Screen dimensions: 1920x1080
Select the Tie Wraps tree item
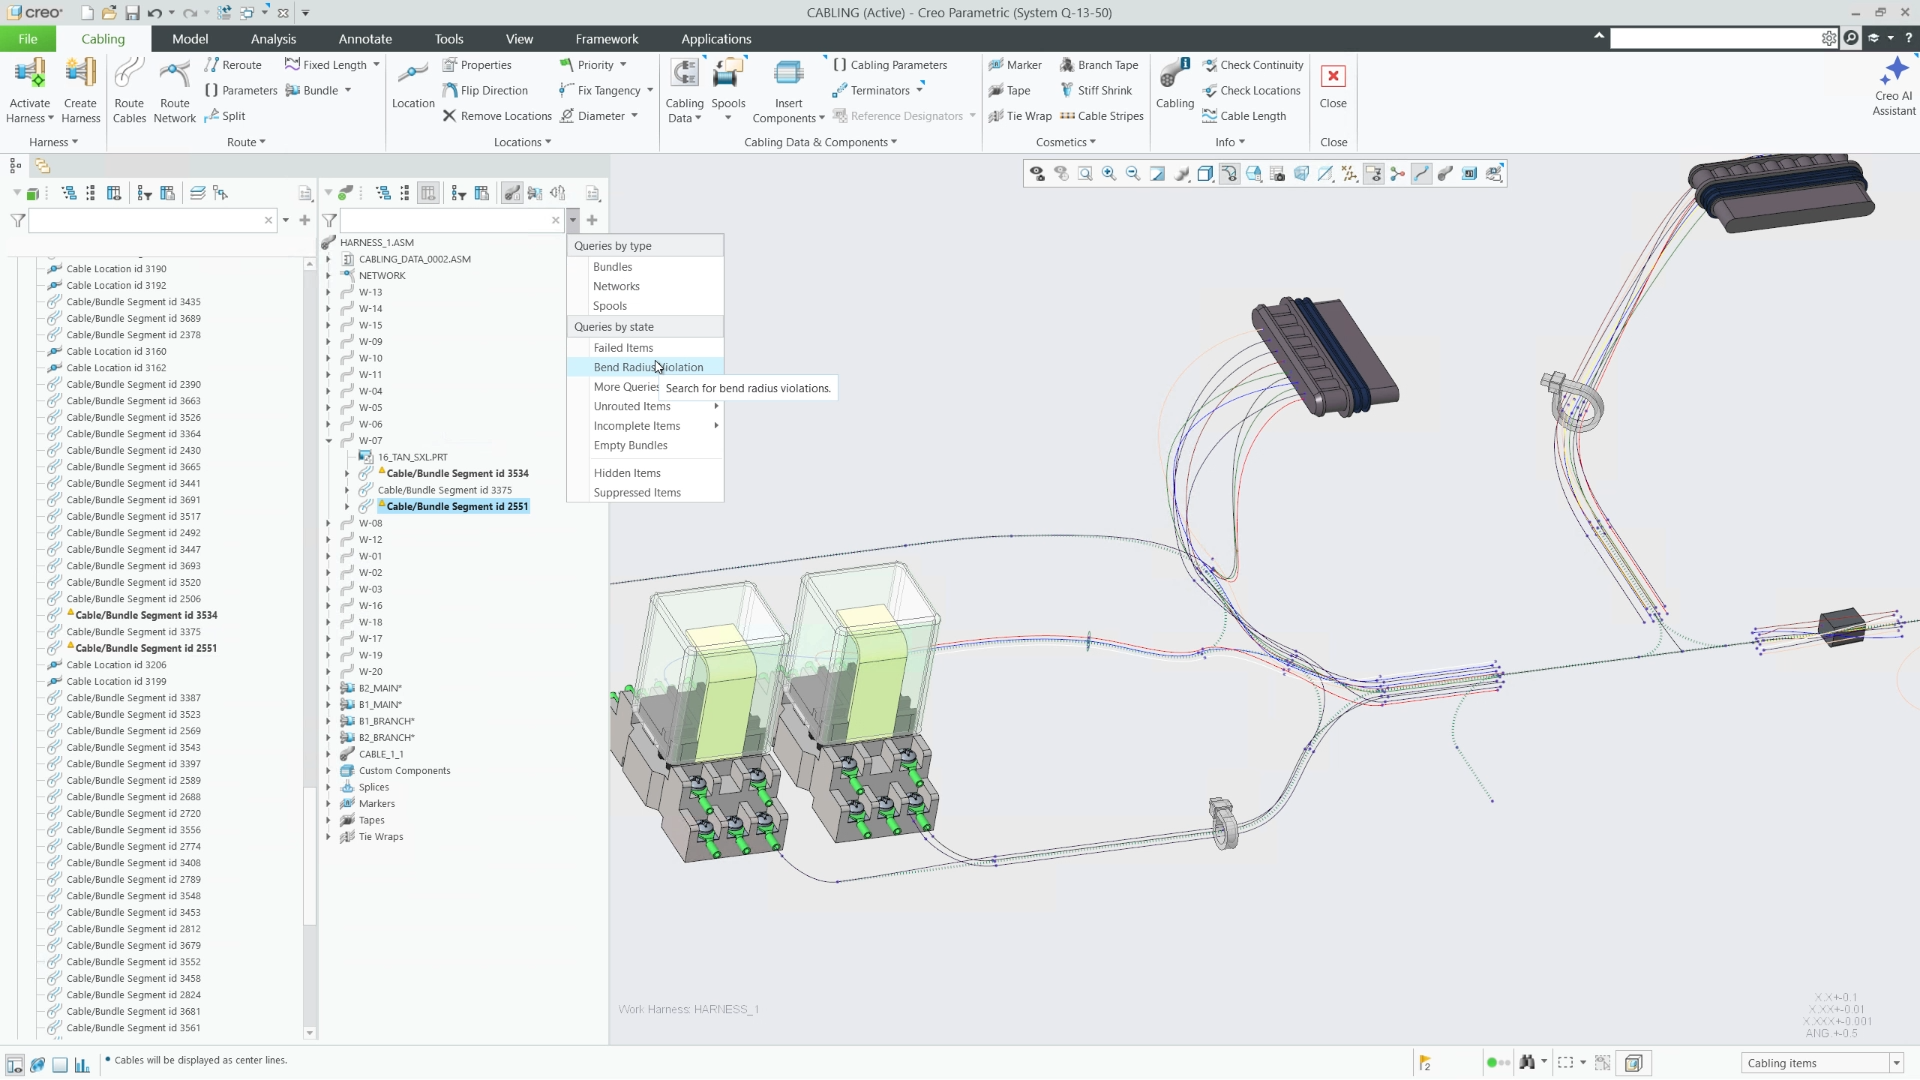(380, 837)
